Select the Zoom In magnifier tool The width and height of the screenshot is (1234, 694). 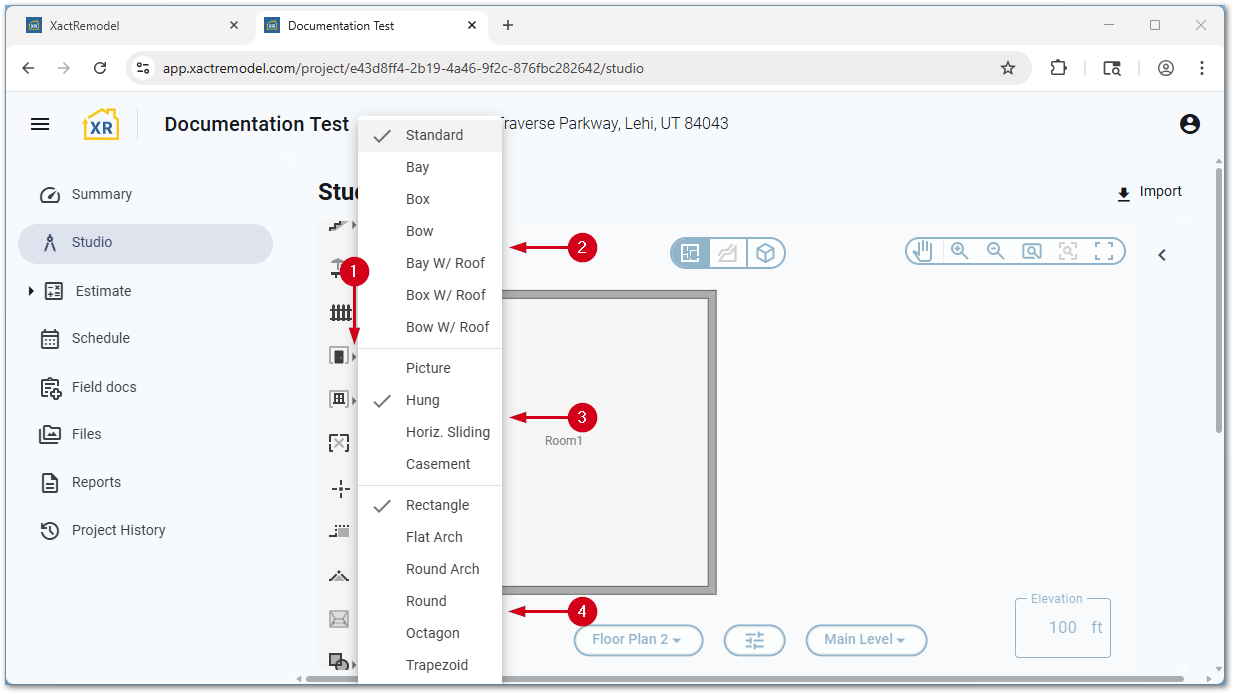pos(959,251)
